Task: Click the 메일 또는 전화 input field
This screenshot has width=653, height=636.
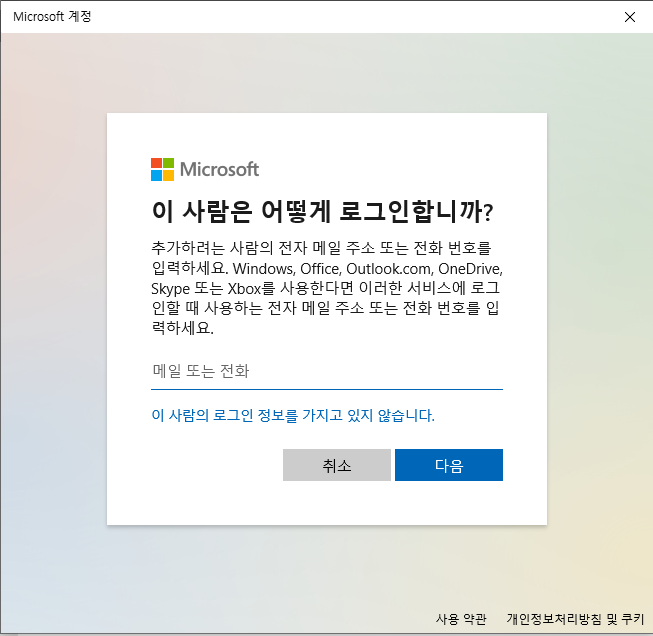Action: pyautogui.click(x=326, y=371)
